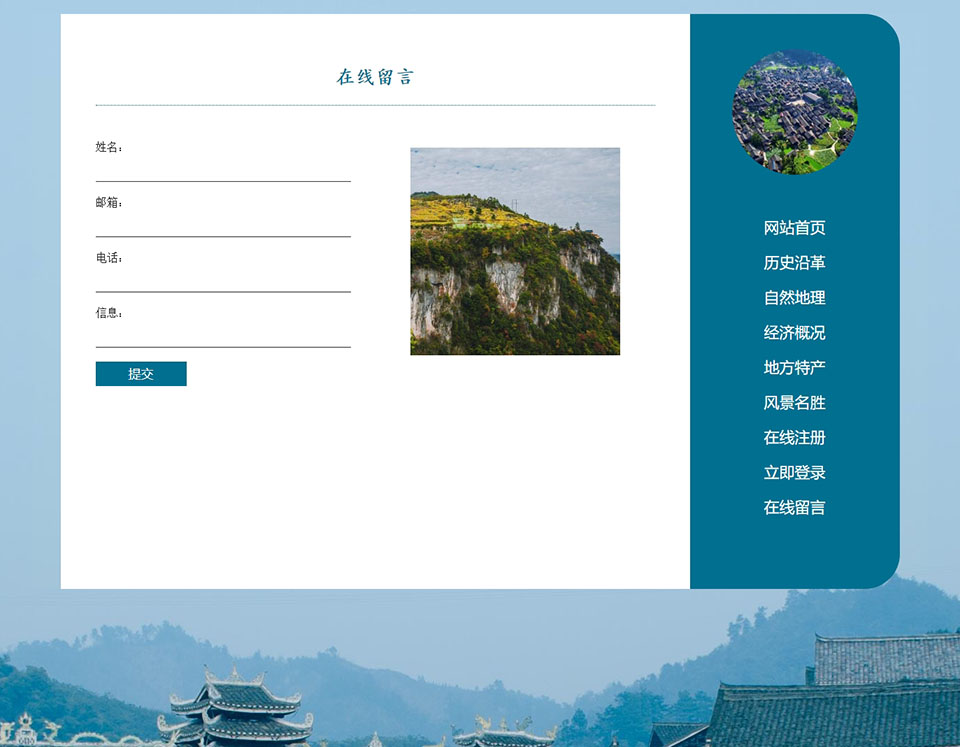Click the 信息 message input field
Screen dimensions: 960x747
pos(223,336)
